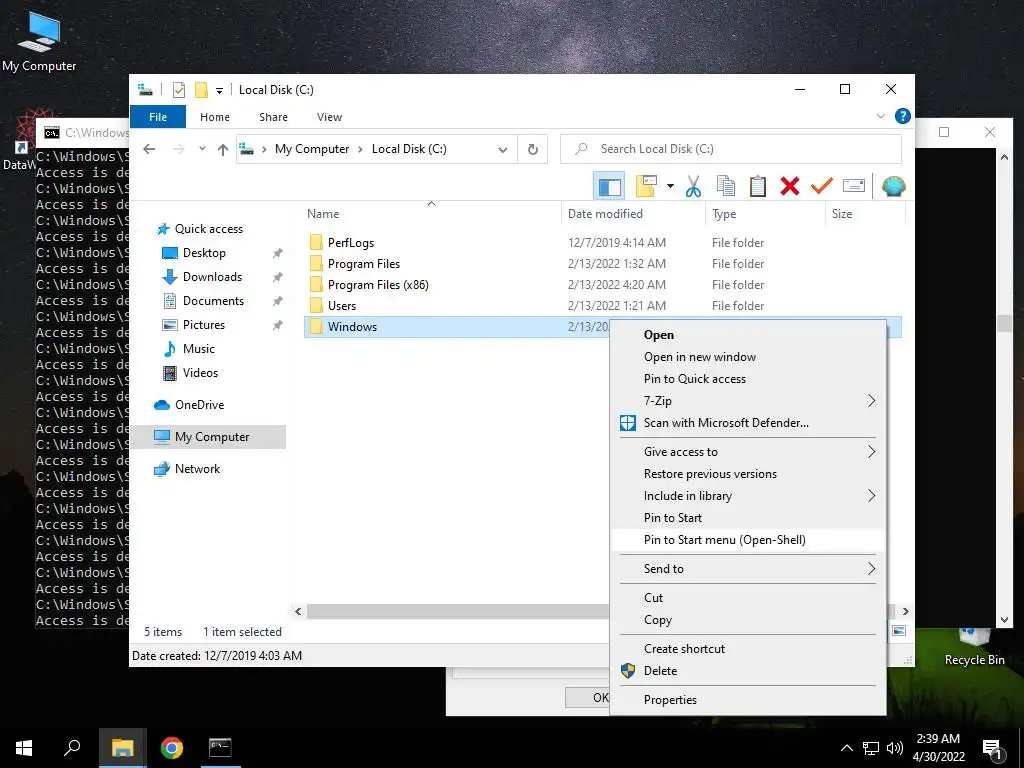
Task: Sort by the Type column header
Action: (765, 214)
